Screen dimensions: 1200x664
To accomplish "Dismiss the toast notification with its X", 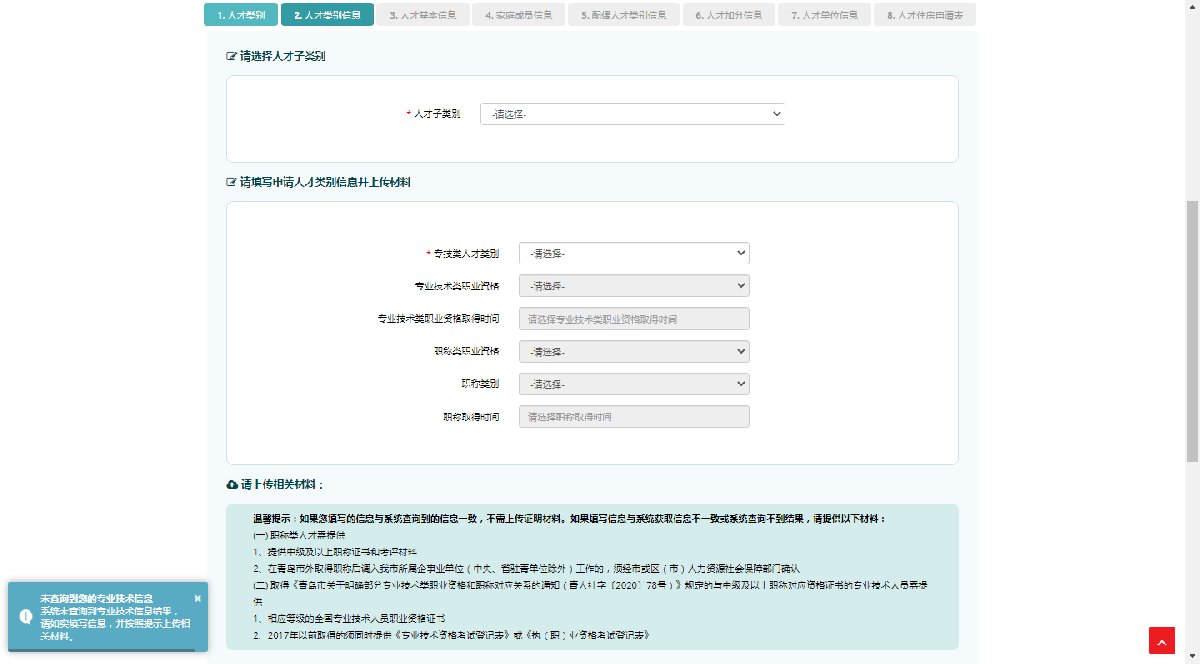I will [x=197, y=598].
